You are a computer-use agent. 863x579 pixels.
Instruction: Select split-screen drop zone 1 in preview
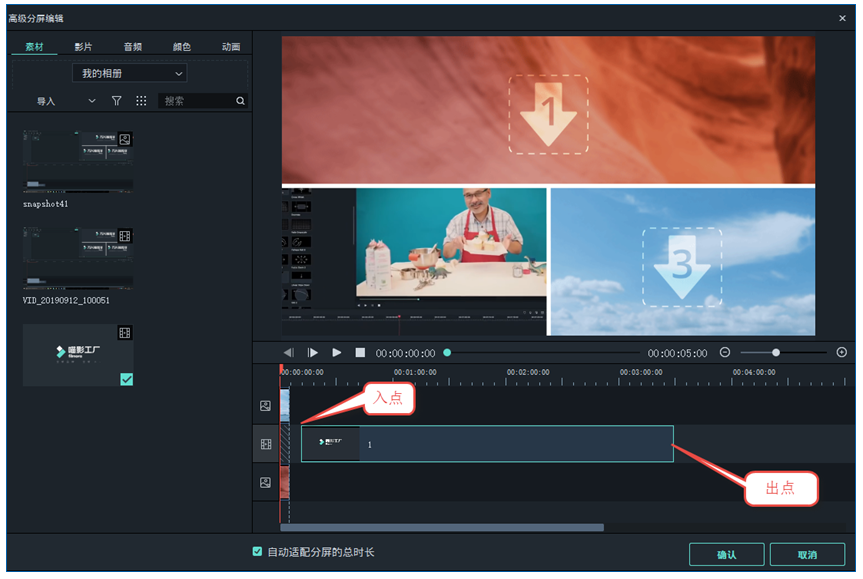coord(548,114)
